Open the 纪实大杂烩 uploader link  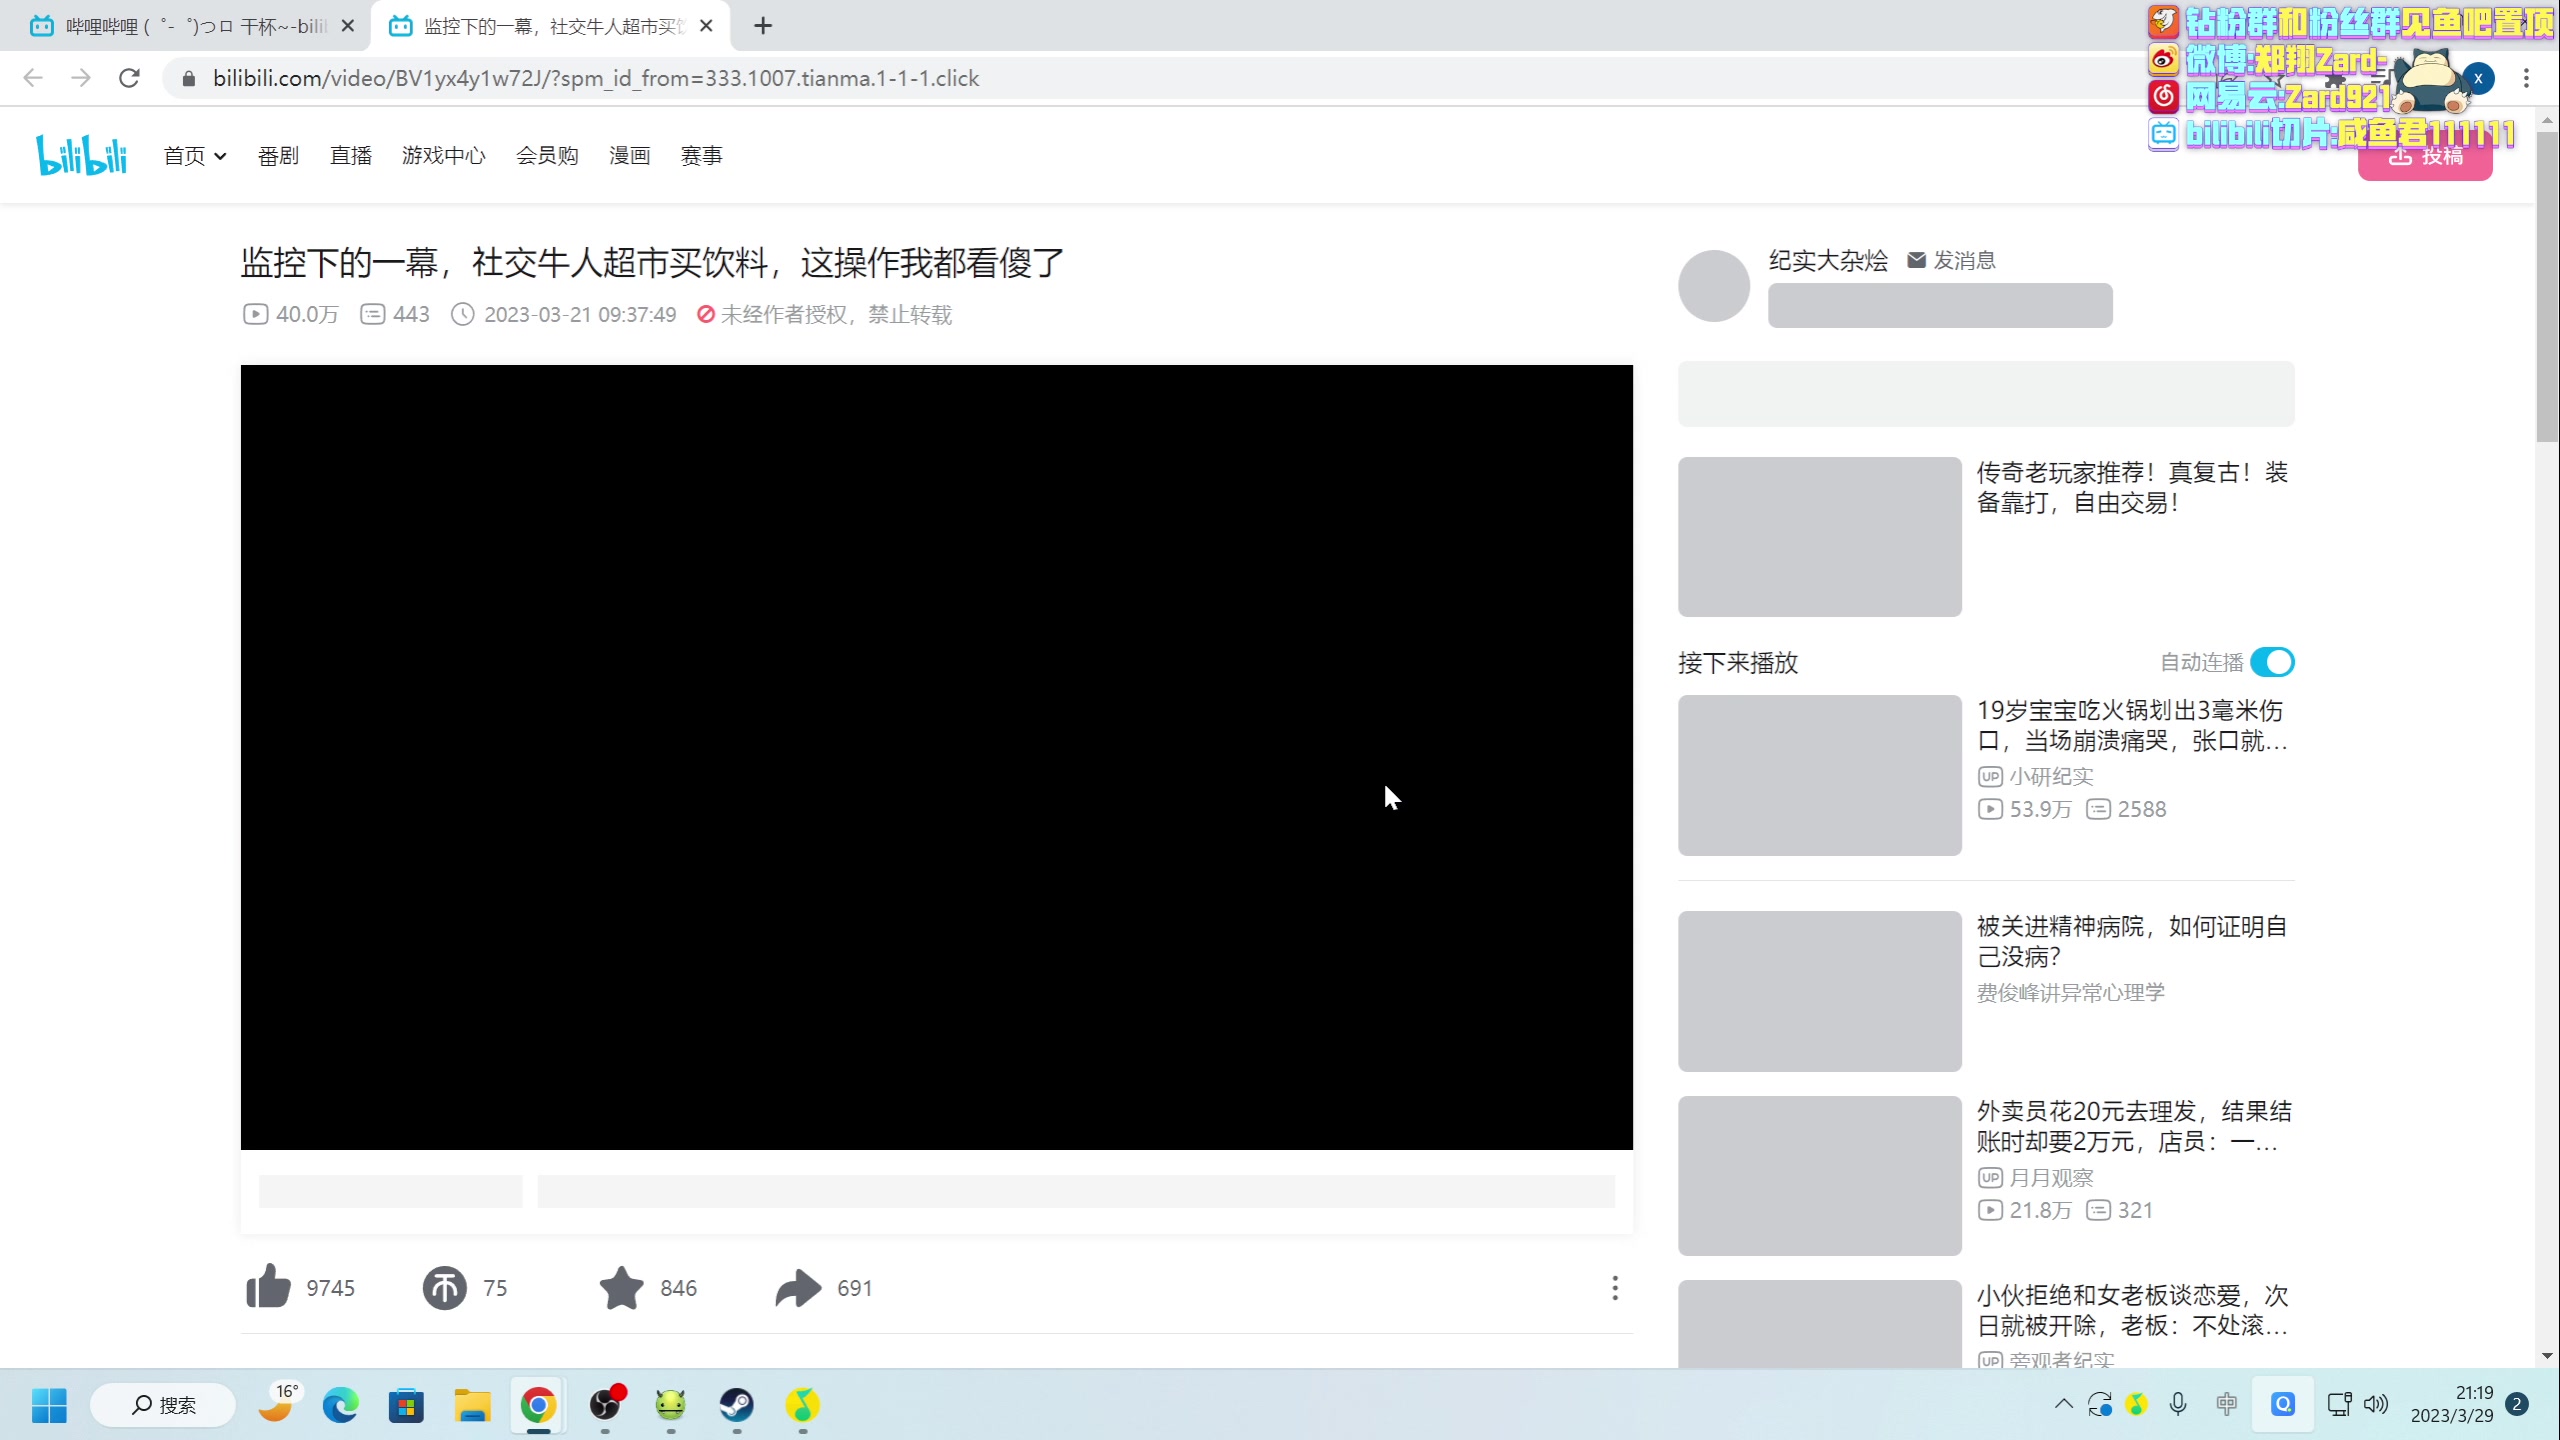[x=1828, y=260]
